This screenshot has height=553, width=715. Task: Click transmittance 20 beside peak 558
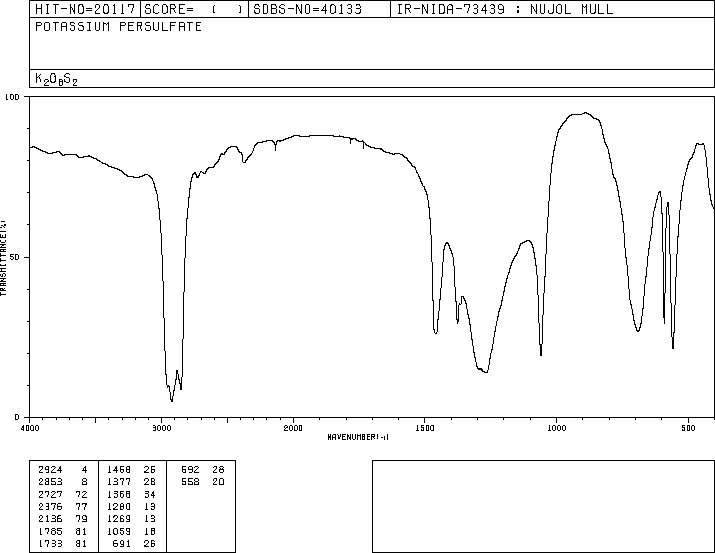pyautogui.click(x=218, y=481)
